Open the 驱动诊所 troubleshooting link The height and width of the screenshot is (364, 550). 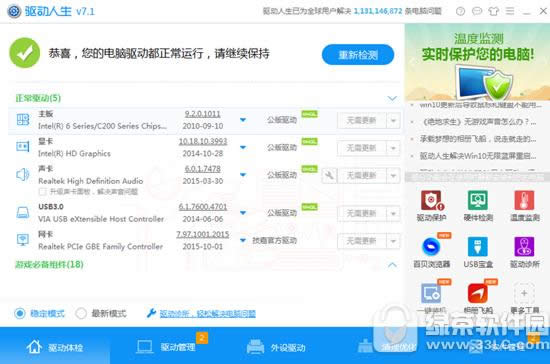coord(208,314)
